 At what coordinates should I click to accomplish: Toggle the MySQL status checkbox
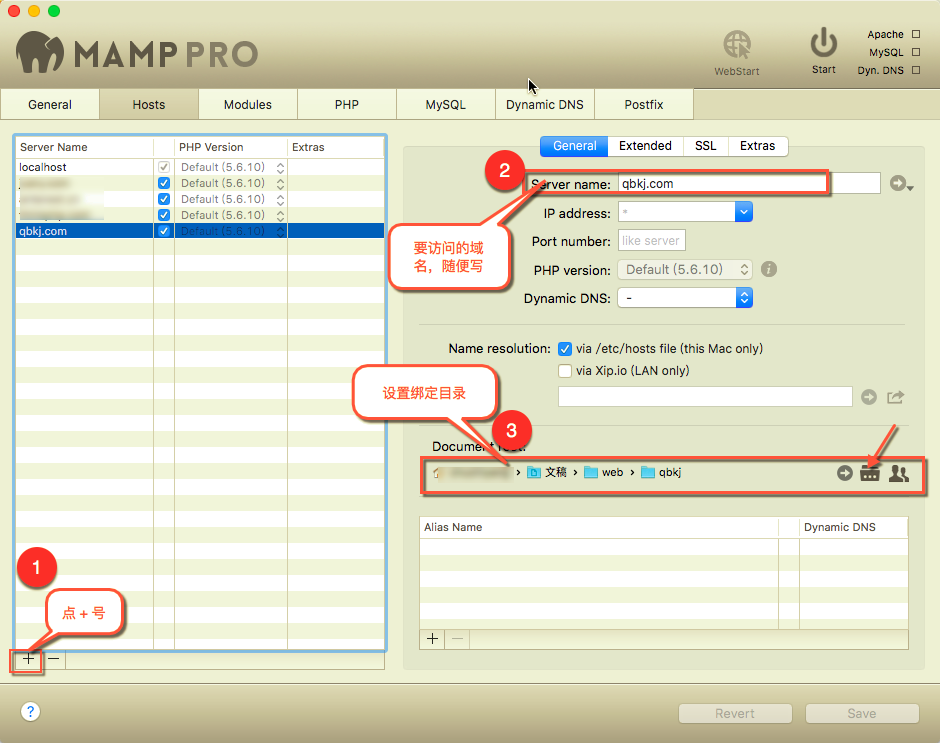[916, 52]
